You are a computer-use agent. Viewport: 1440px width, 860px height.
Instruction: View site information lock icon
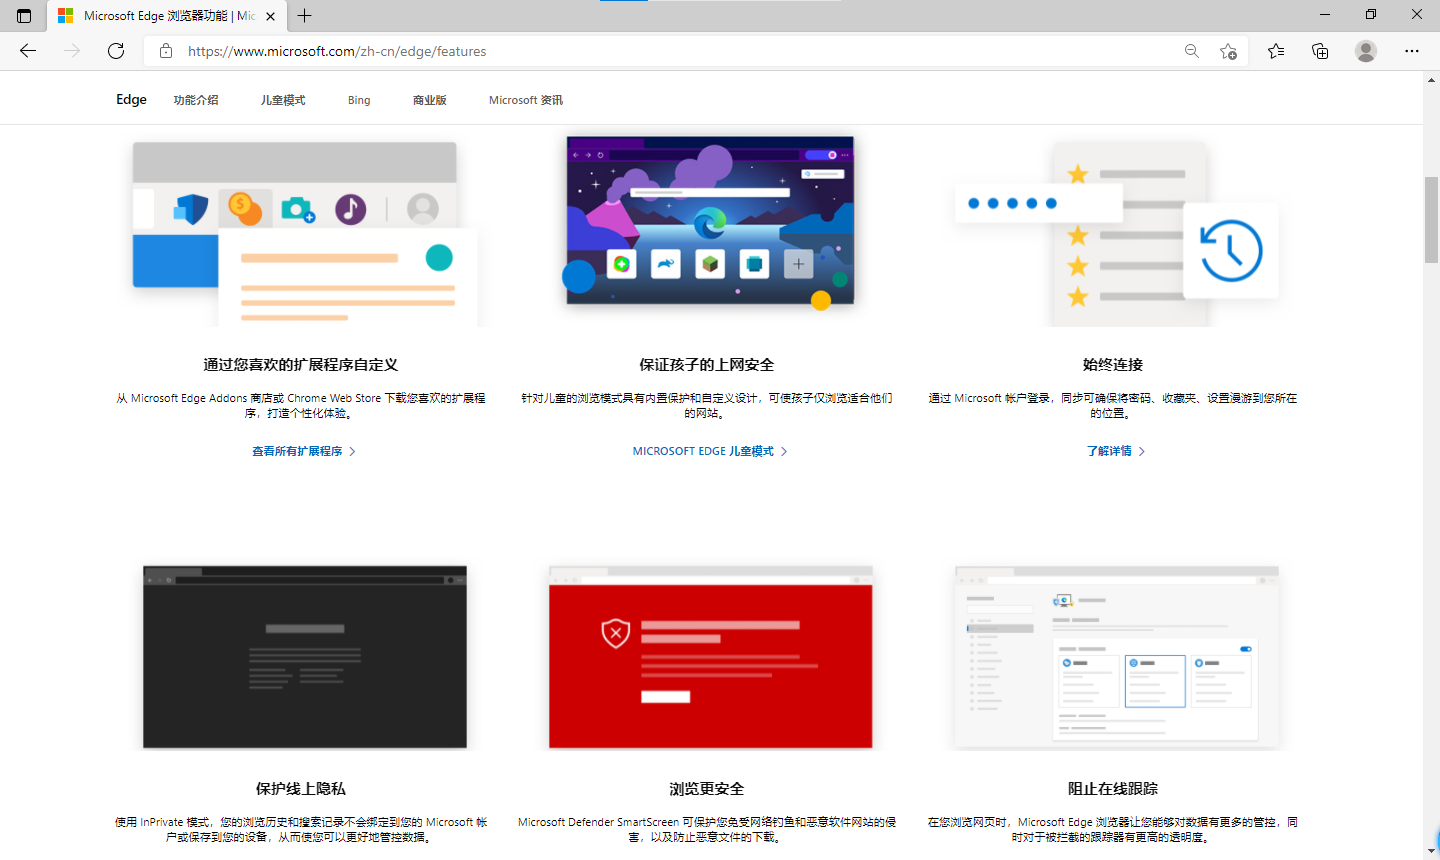tap(166, 51)
